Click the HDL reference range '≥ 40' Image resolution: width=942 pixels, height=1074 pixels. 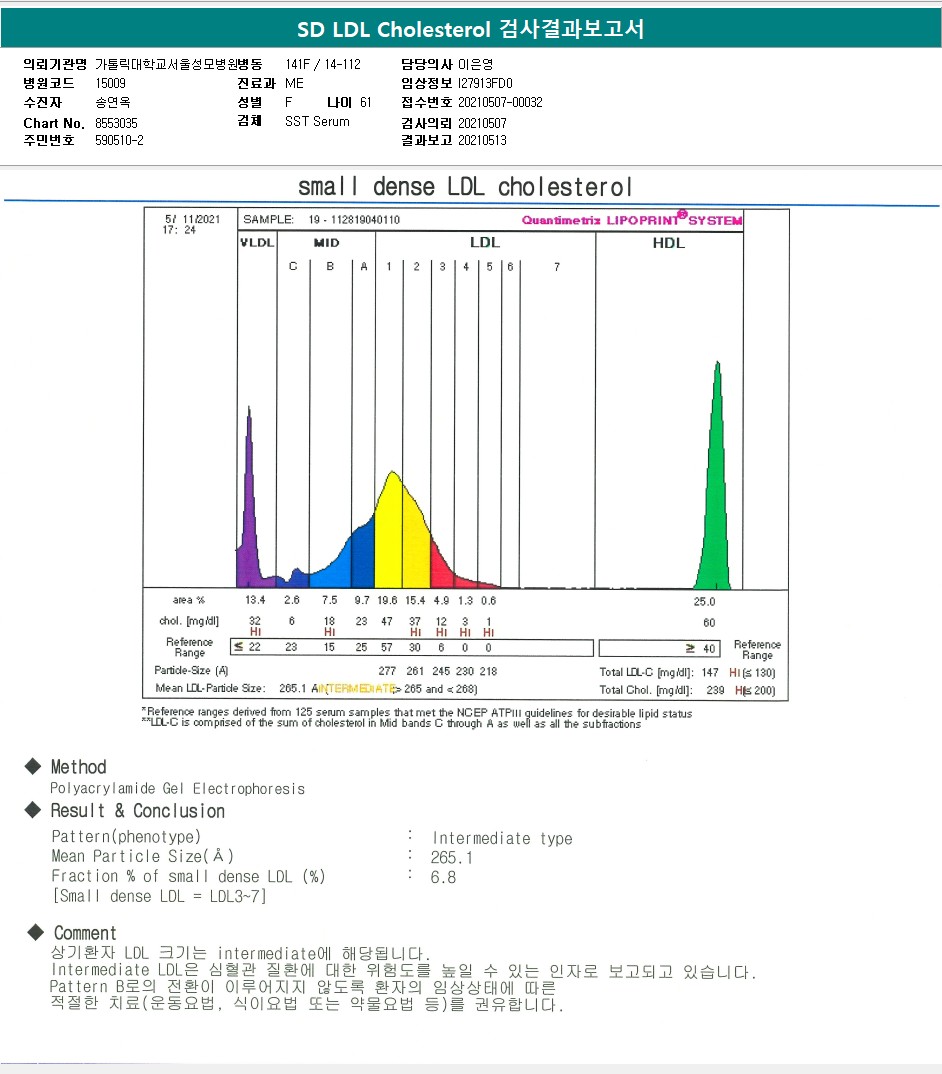[x=701, y=649]
